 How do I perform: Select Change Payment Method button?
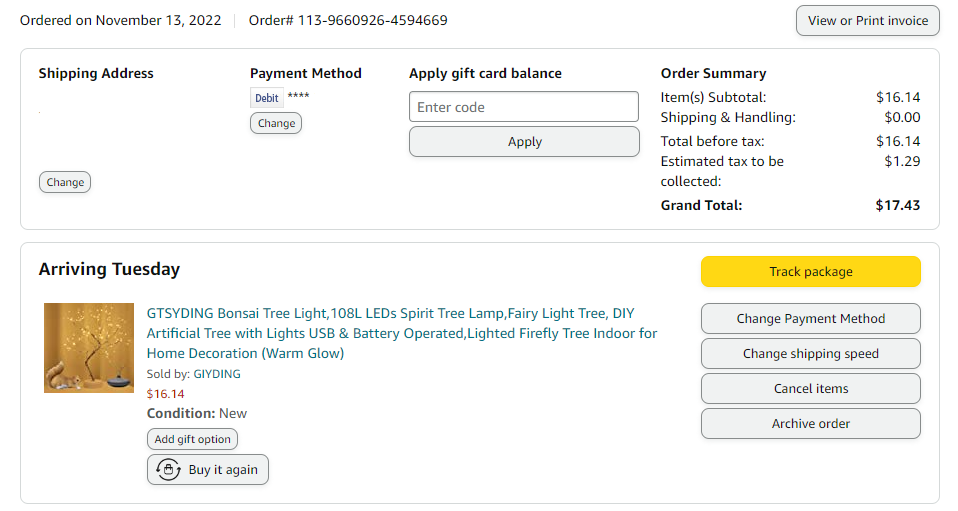[810, 319]
